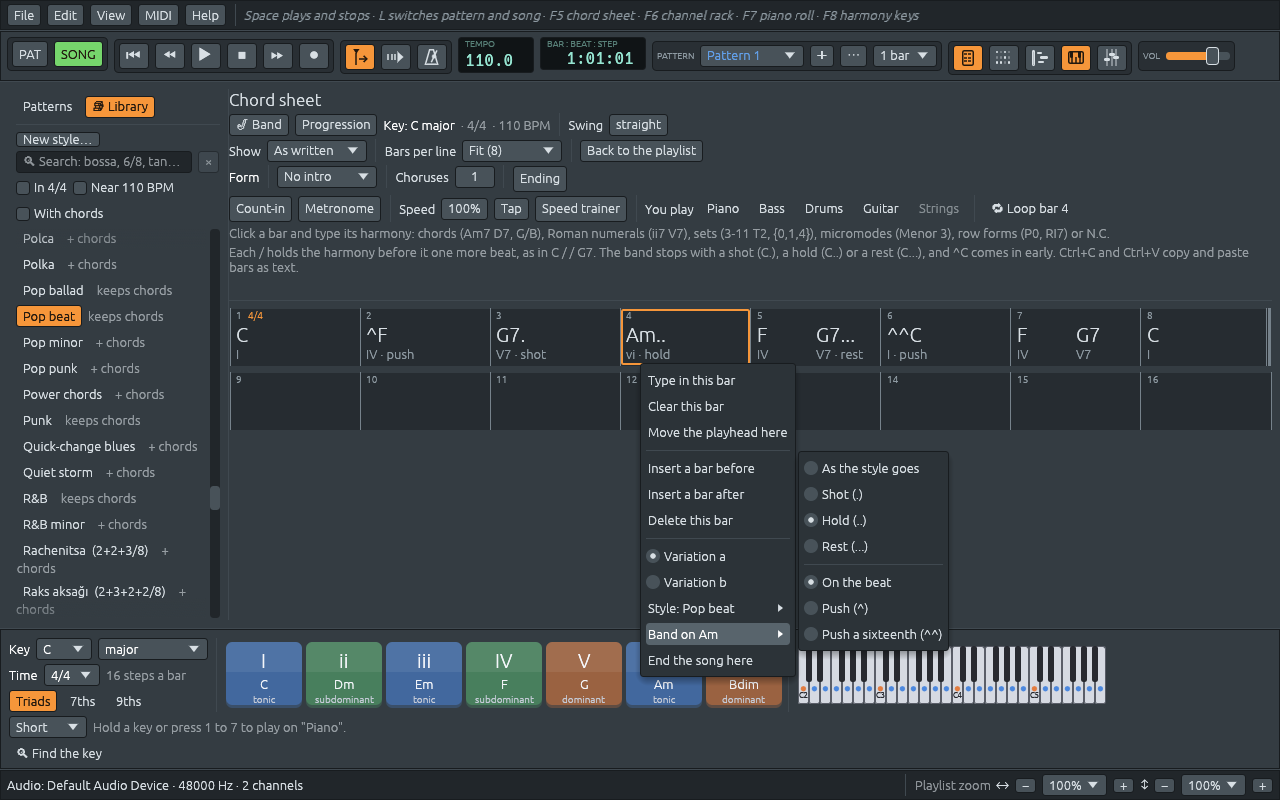Viewport: 1280px width, 800px height.
Task: Click the rewind transport button
Action: [x=169, y=56]
